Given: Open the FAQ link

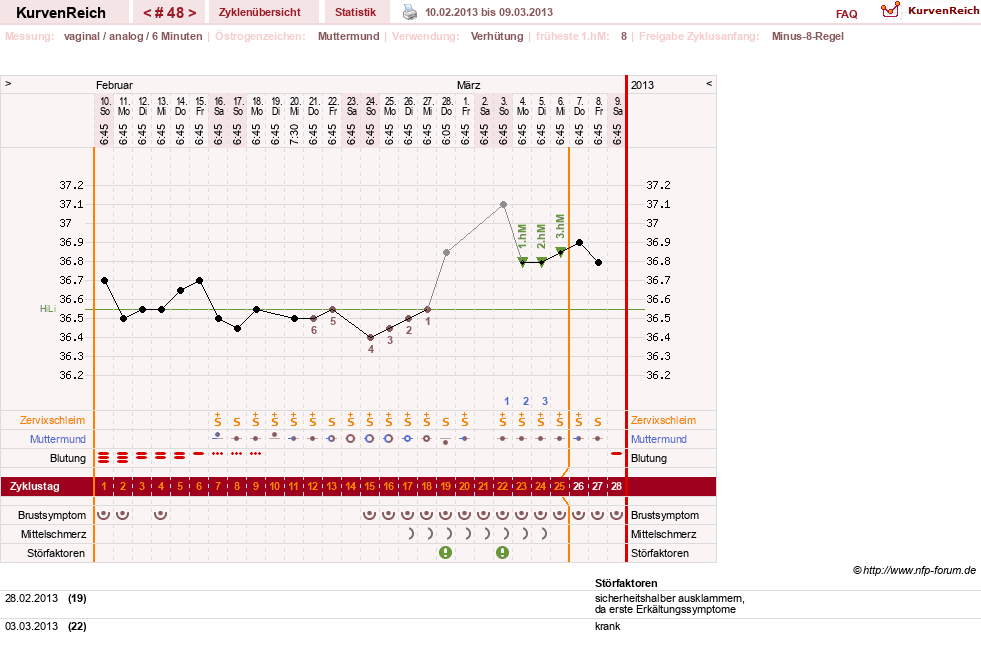Looking at the screenshot, I should 846,14.
